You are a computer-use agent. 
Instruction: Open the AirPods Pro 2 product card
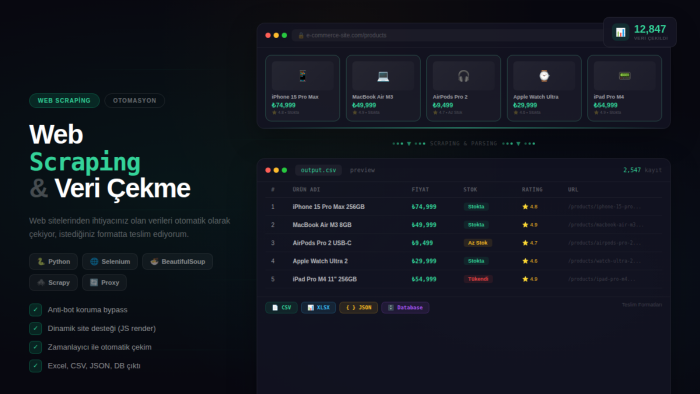pyautogui.click(x=463, y=88)
